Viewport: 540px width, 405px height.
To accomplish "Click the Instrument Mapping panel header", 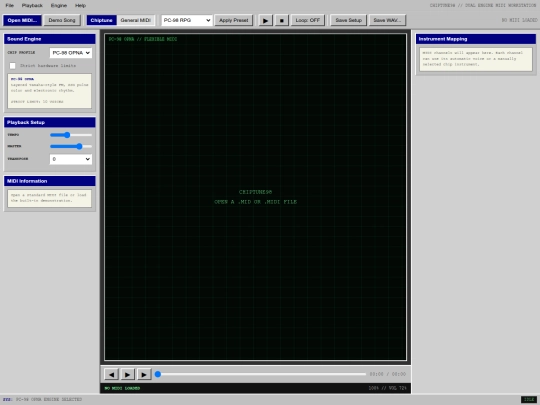I will pos(476,39).
